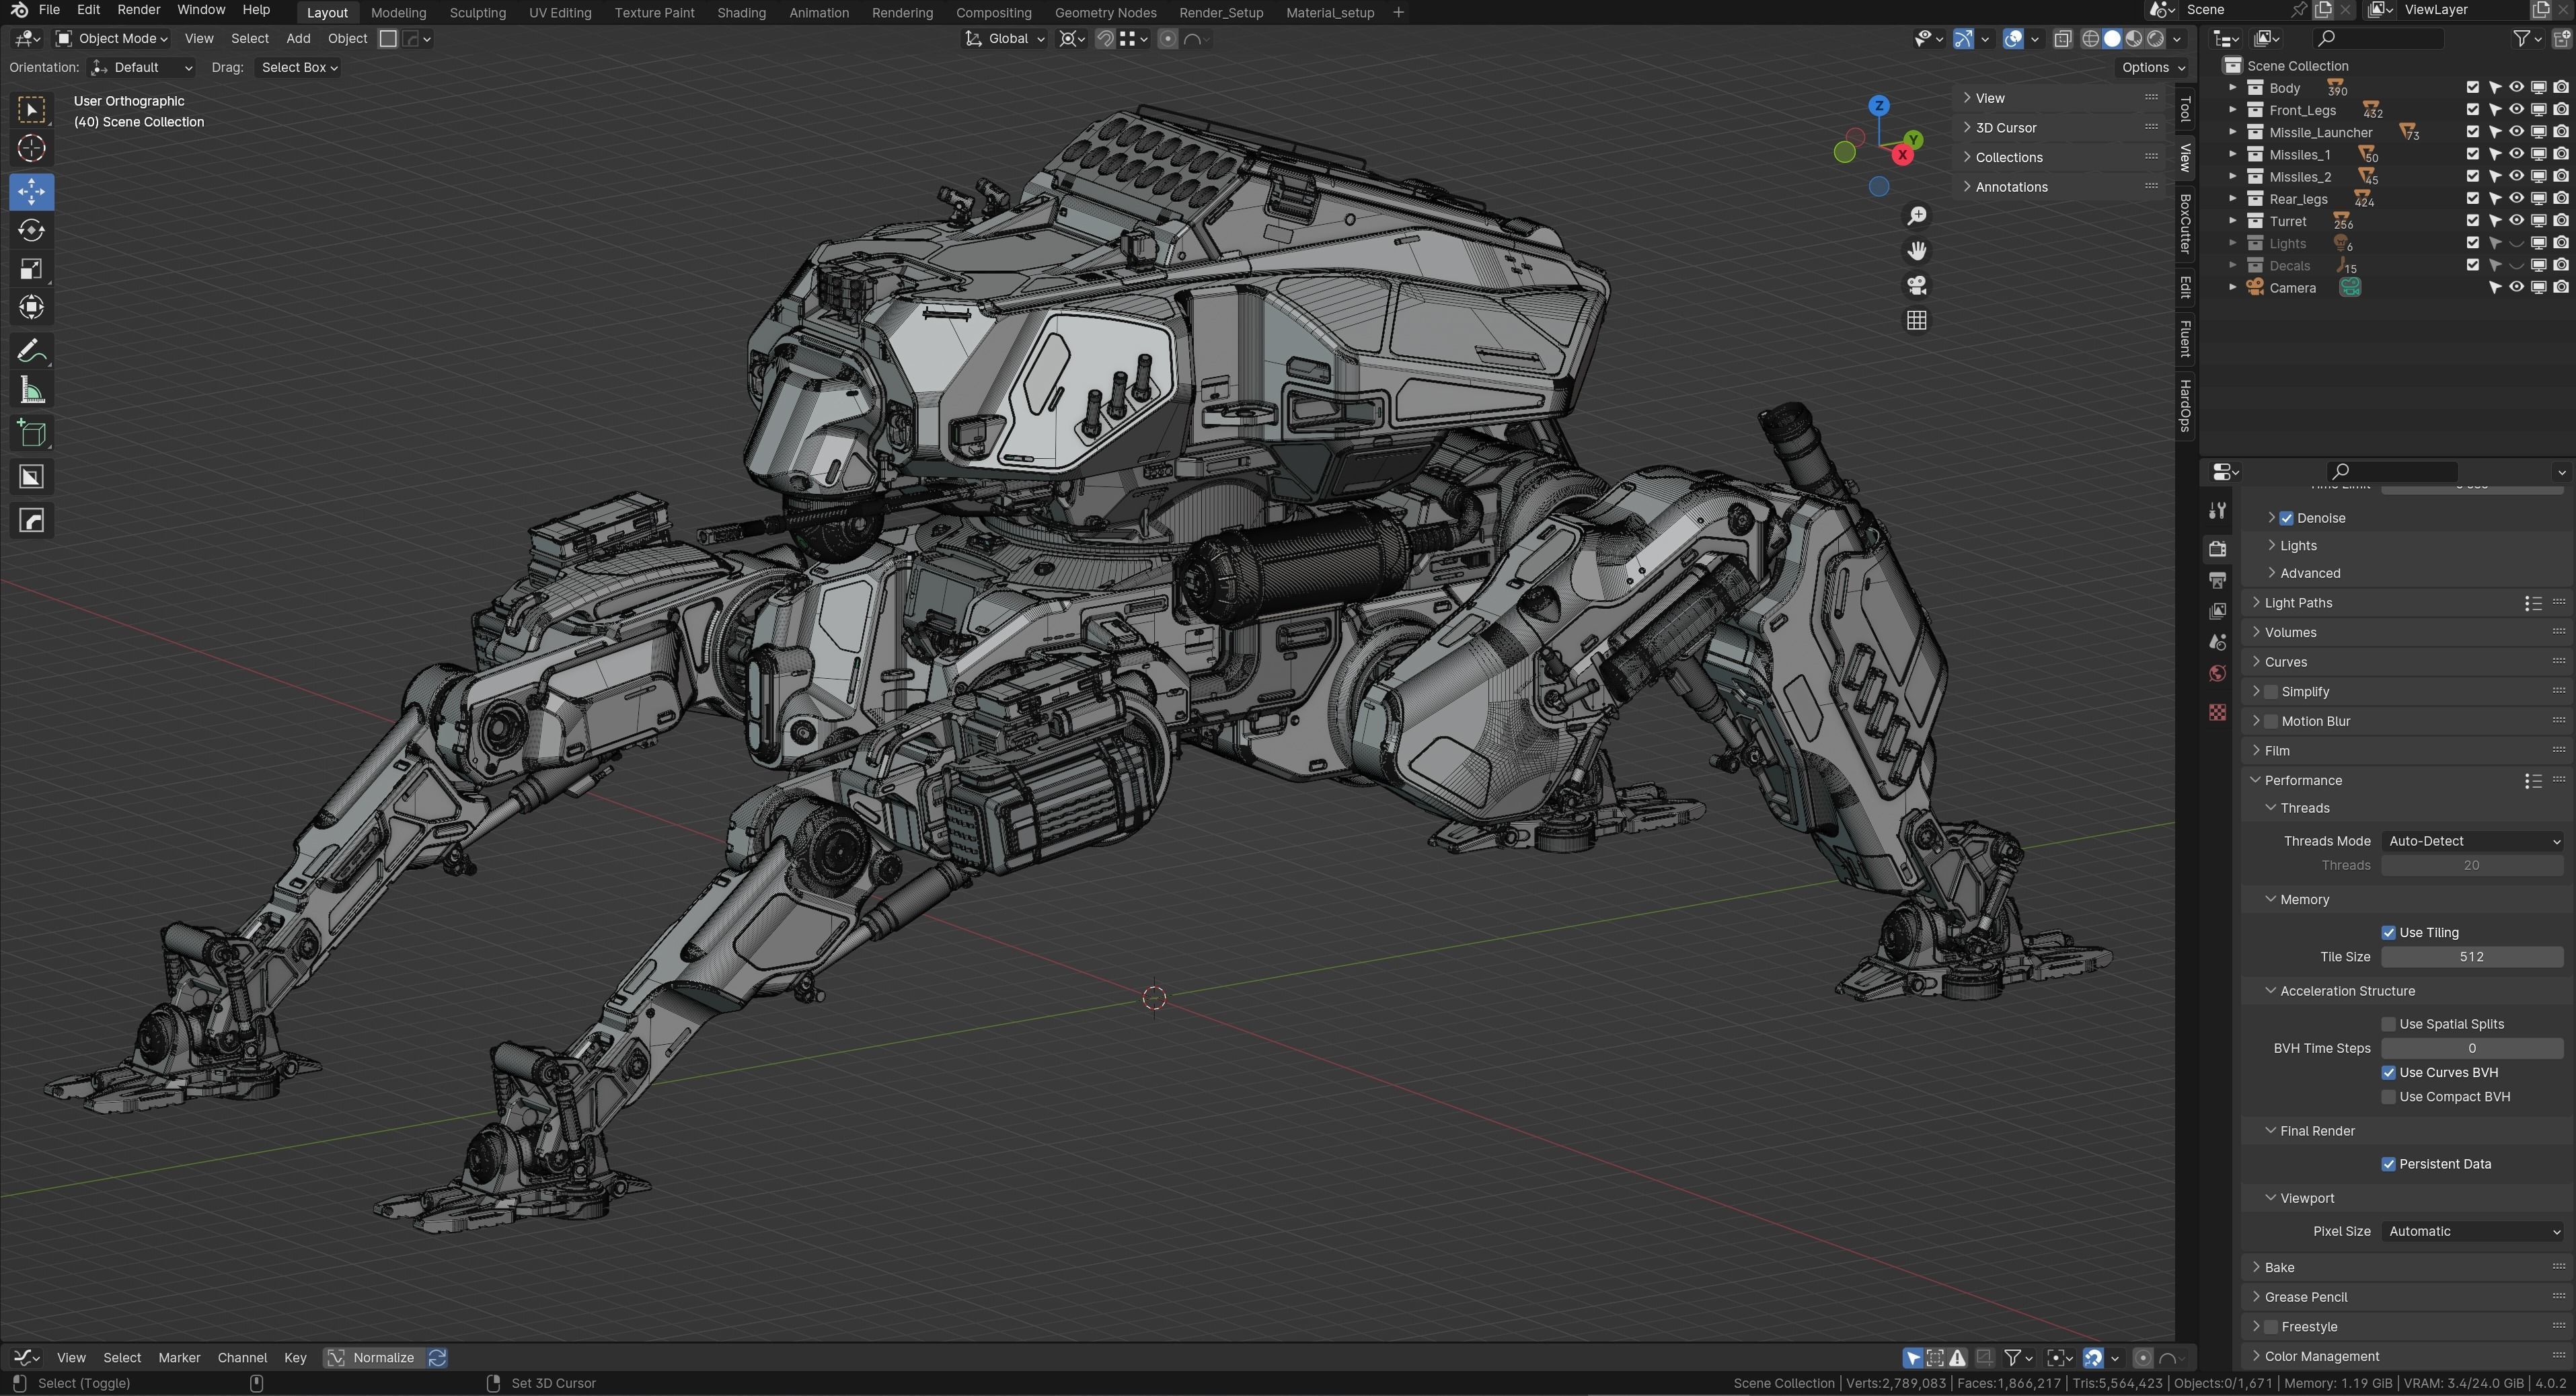
Task: Enable Use Spatial Splits checkbox
Action: point(2388,1024)
